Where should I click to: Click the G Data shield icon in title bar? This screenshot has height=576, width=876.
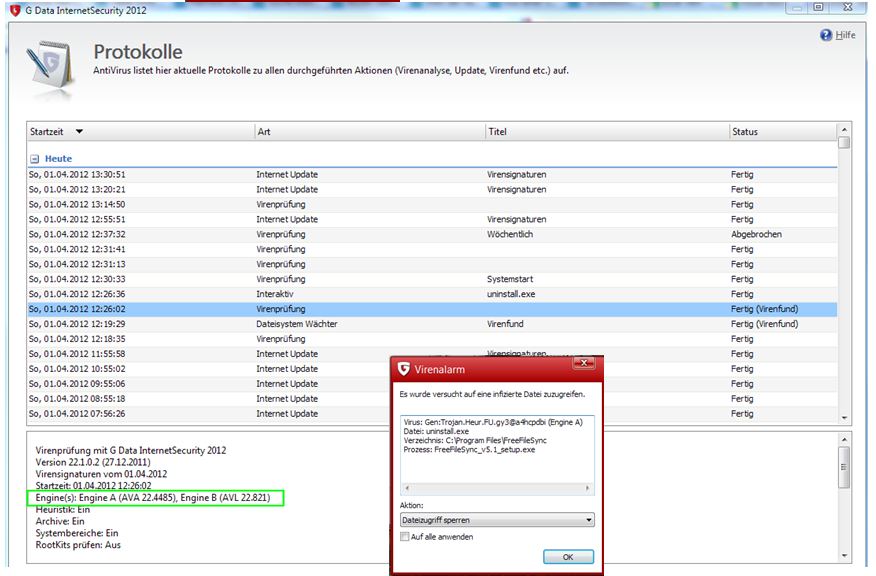[x=15, y=10]
